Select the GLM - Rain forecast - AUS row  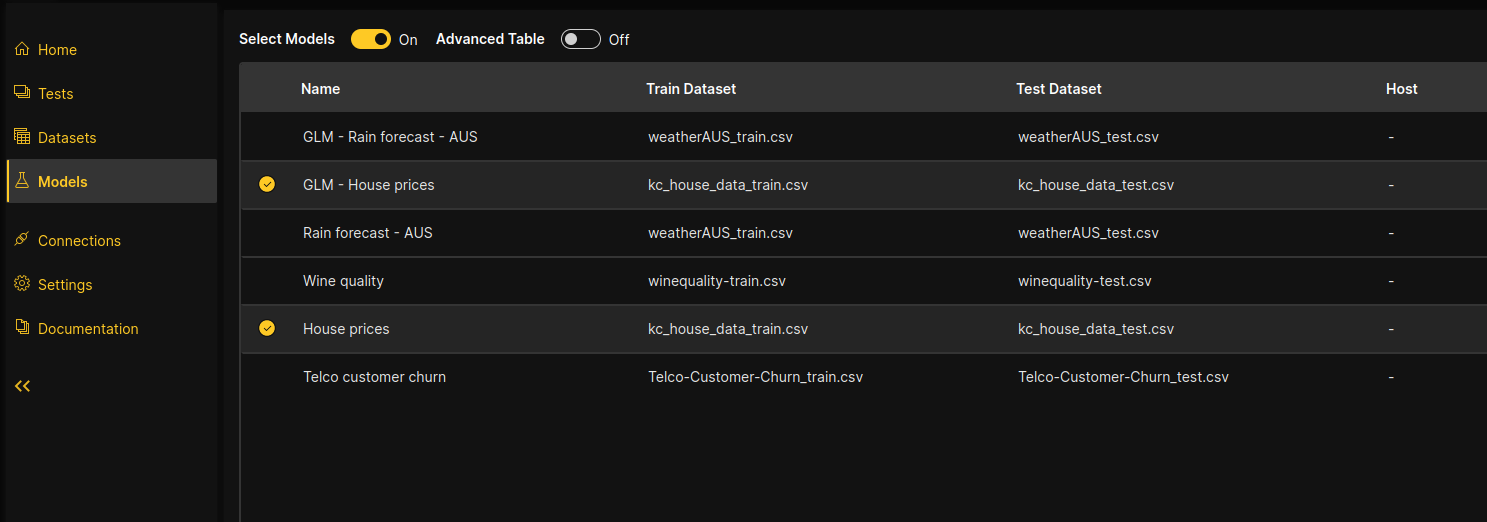click(x=390, y=137)
